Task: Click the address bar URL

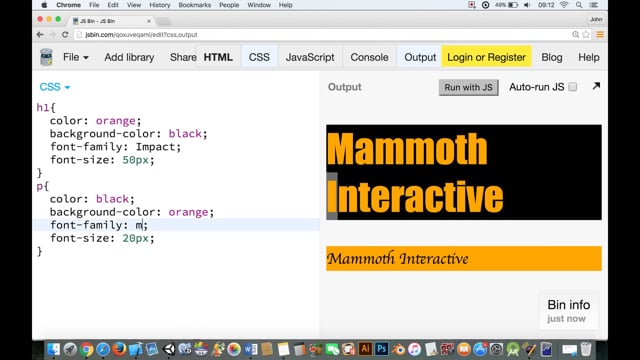Action: coord(141,35)
